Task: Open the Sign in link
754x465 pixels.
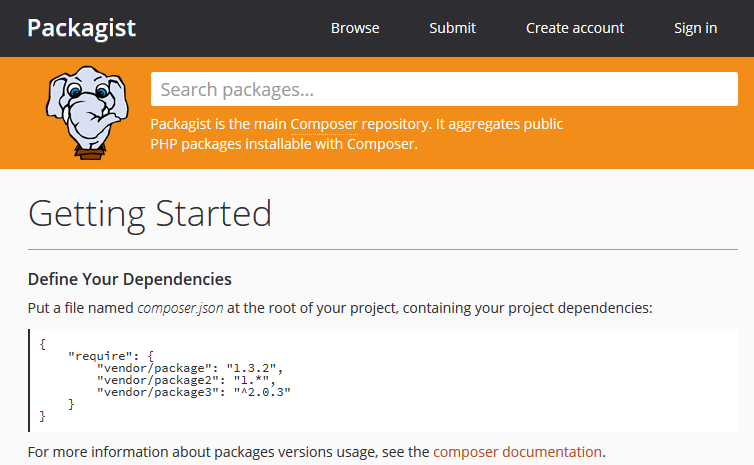Action: click(695, 28)
